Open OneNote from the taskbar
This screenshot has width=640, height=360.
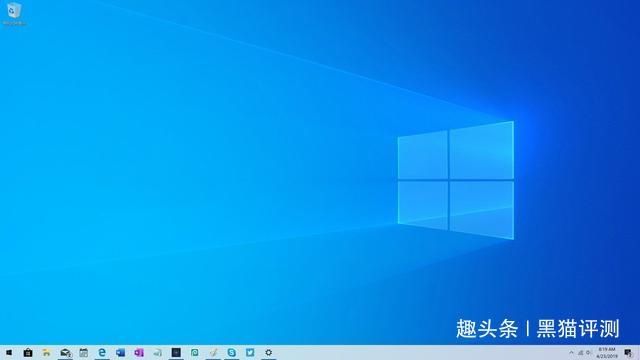tap(139, 353)
